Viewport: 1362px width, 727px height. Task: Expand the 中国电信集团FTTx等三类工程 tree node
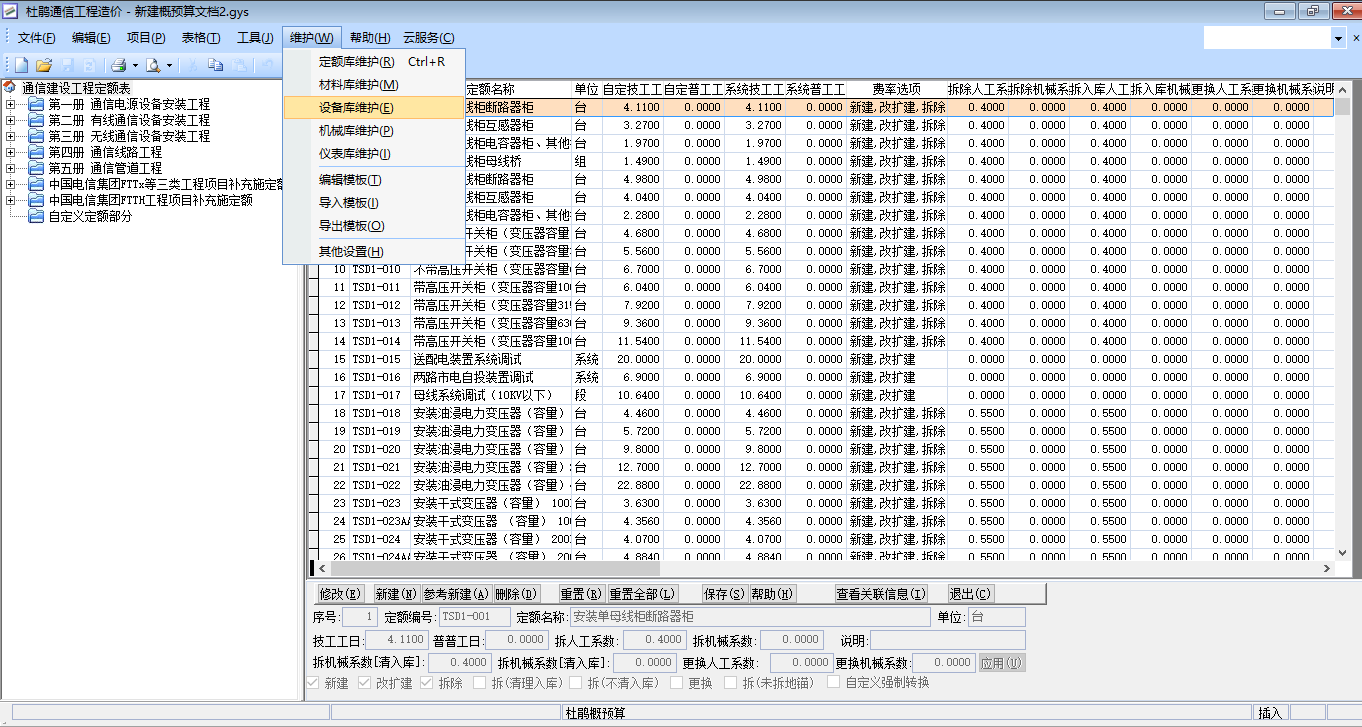click(11, 184)
